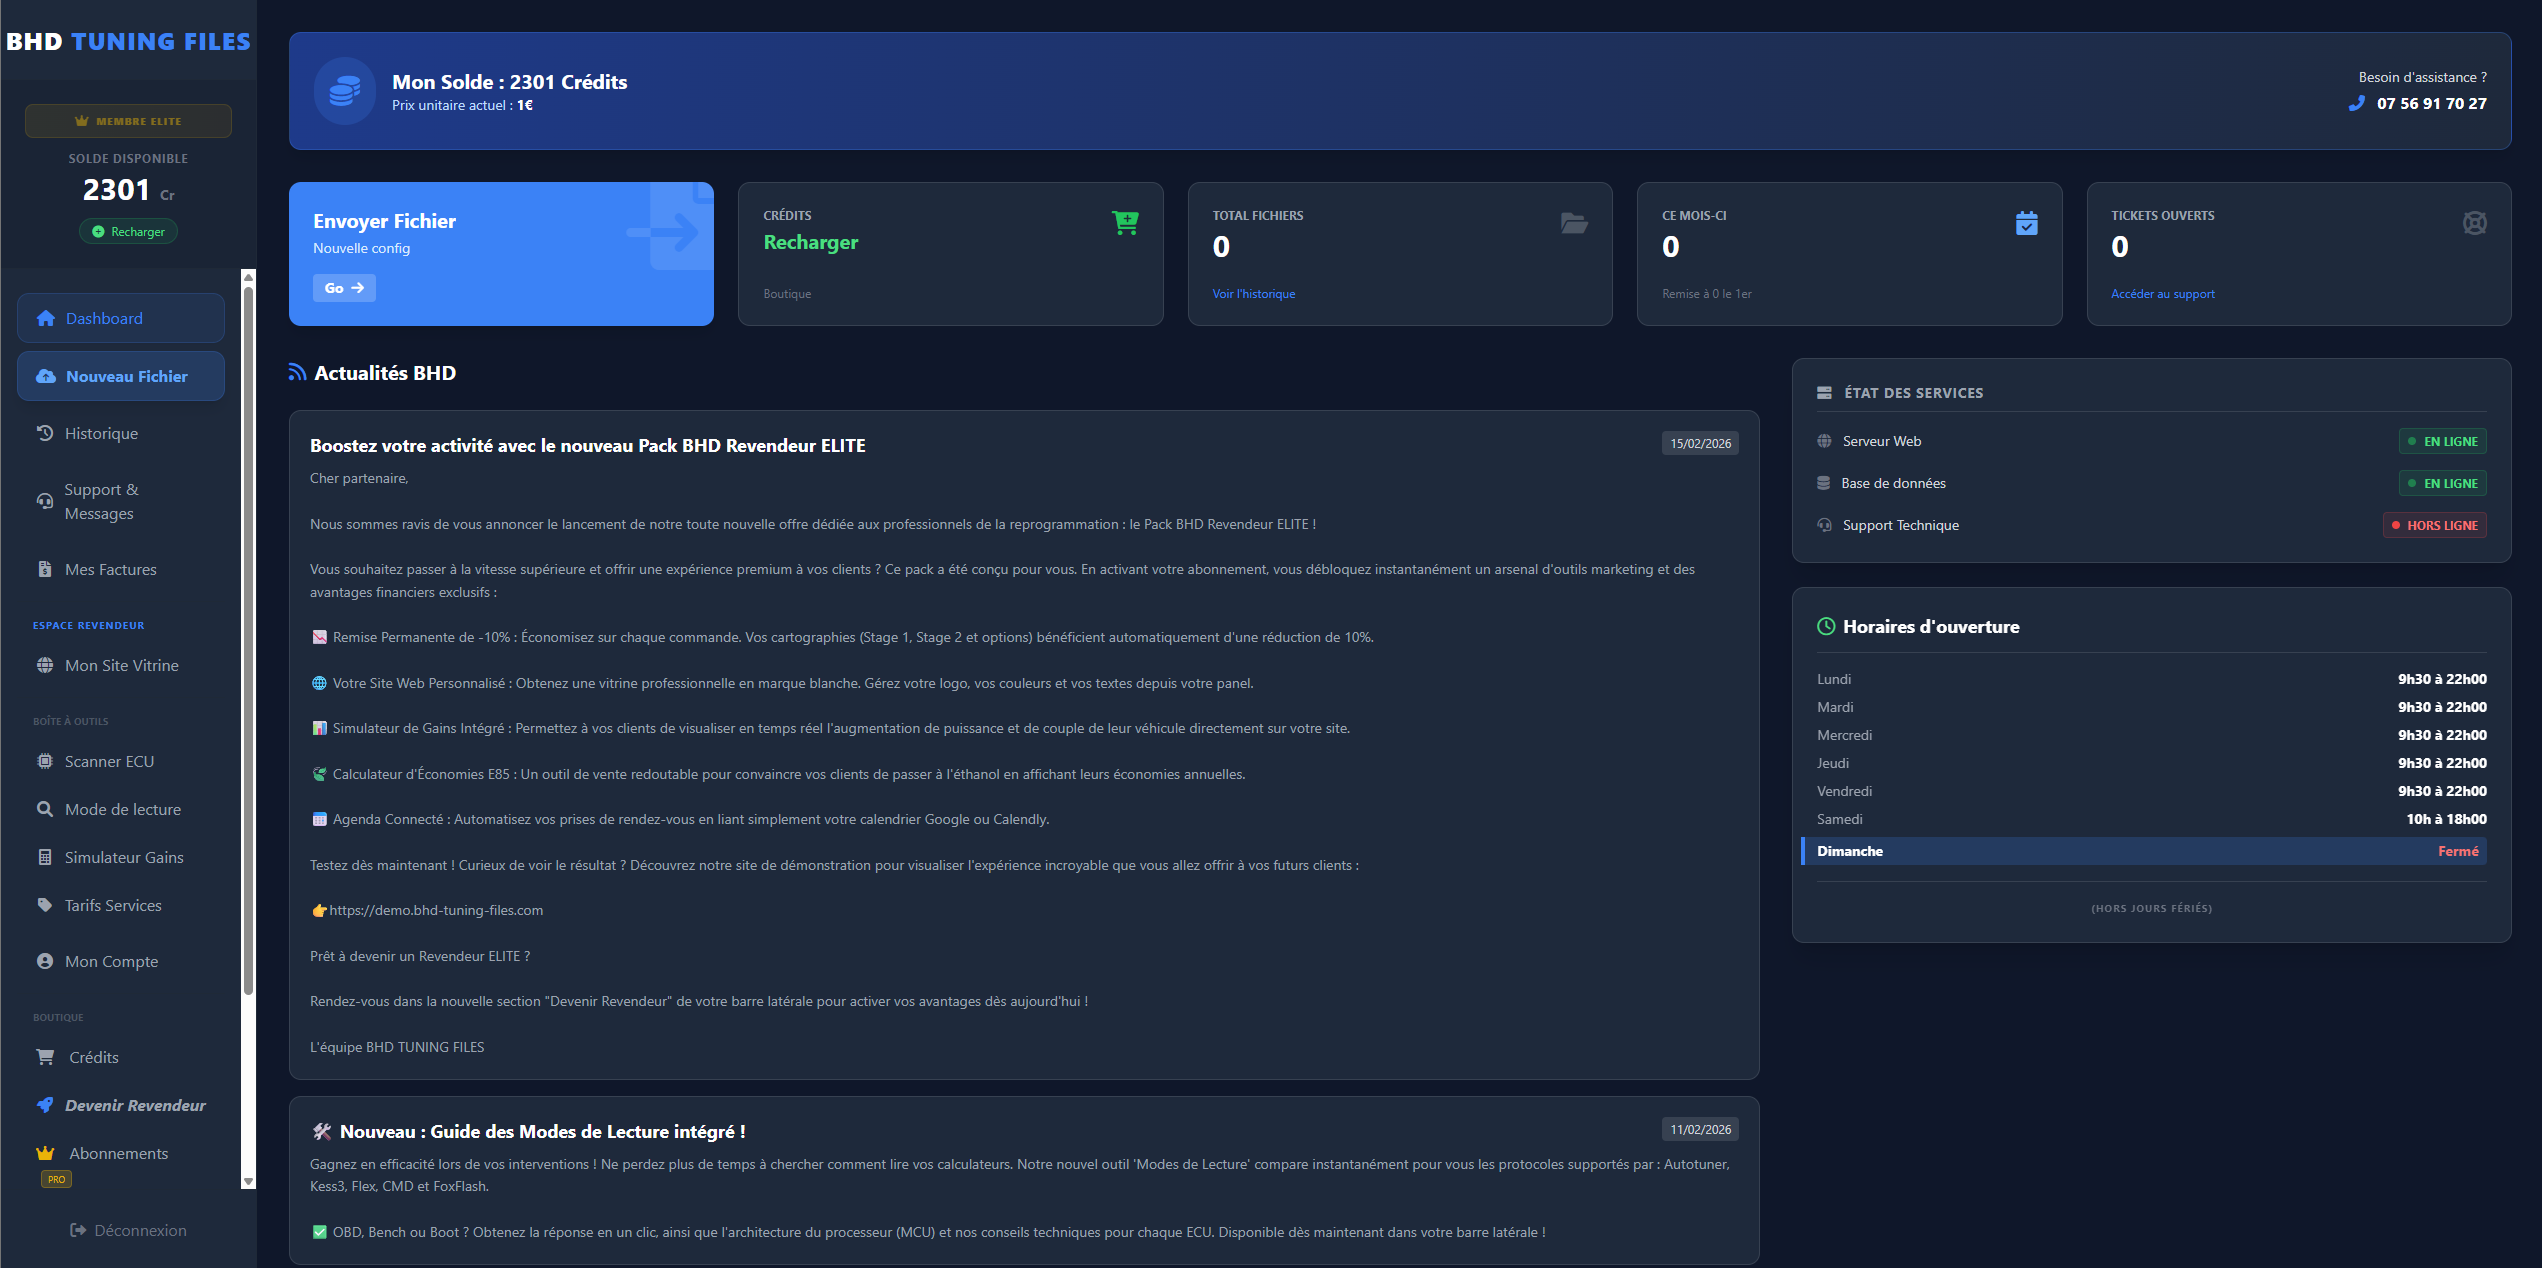Open Support & Messages

pos(101,501)
